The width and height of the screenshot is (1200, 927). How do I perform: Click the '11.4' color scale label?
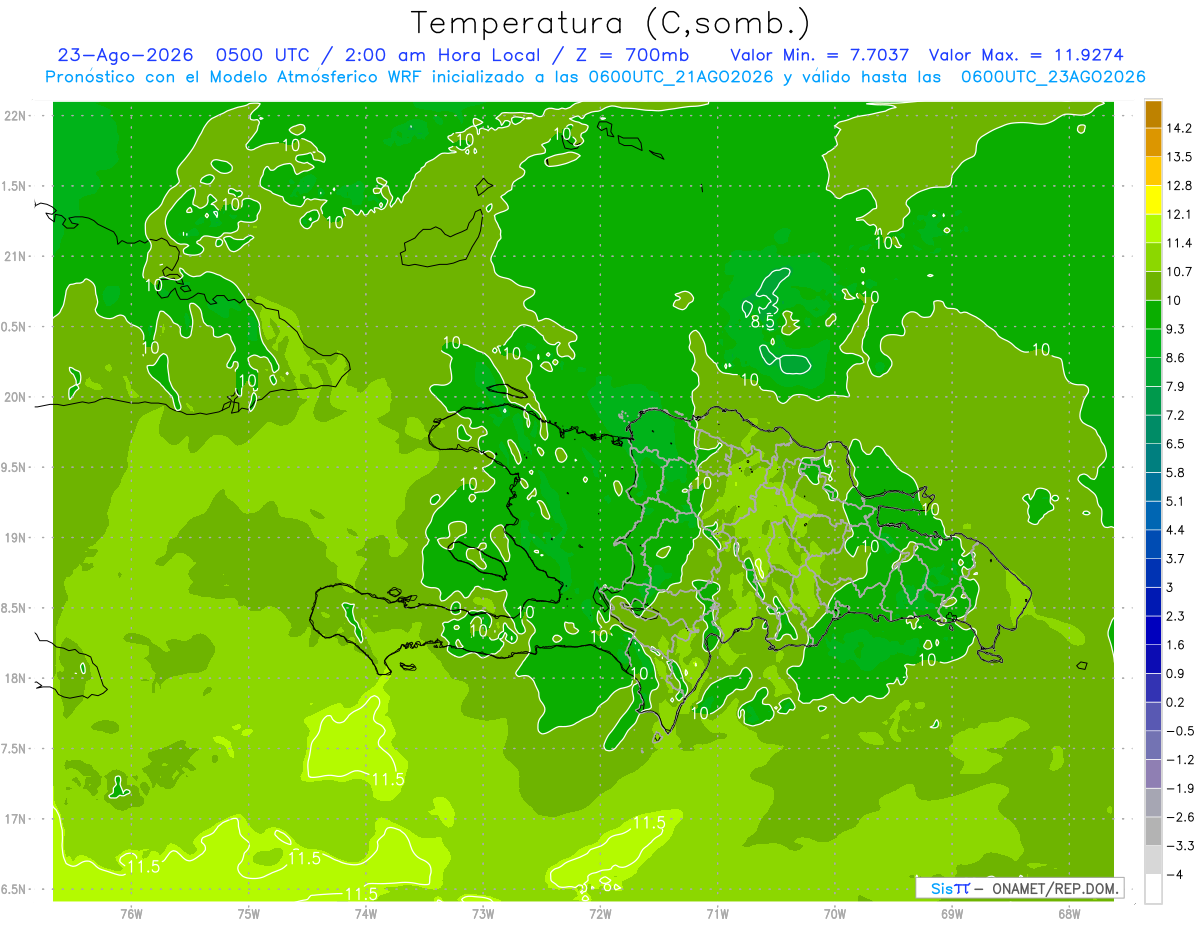1180,242
